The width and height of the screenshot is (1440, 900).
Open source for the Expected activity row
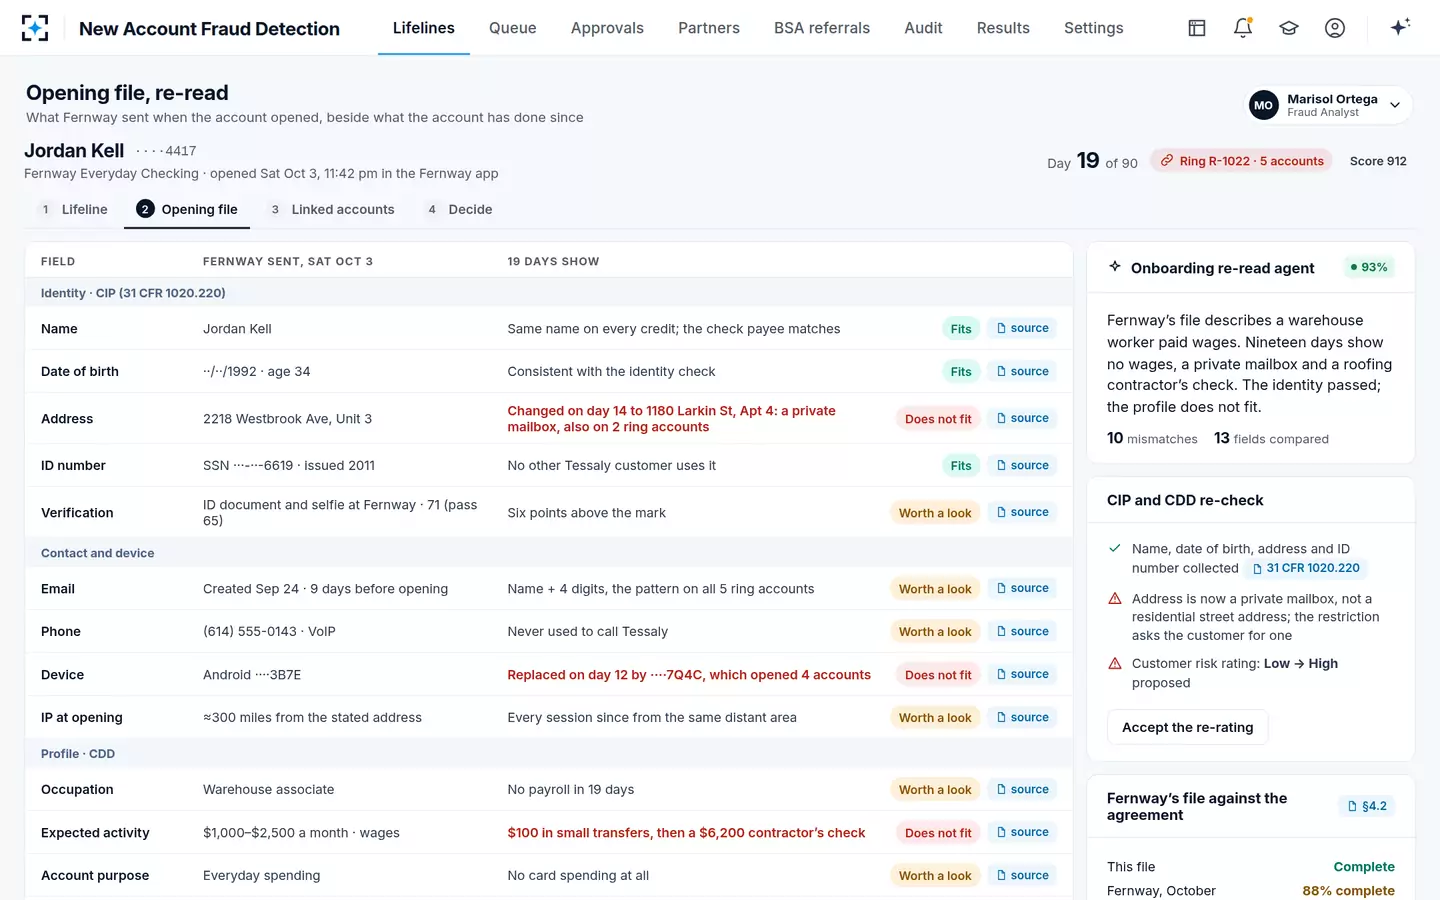tap(1022, 832)
